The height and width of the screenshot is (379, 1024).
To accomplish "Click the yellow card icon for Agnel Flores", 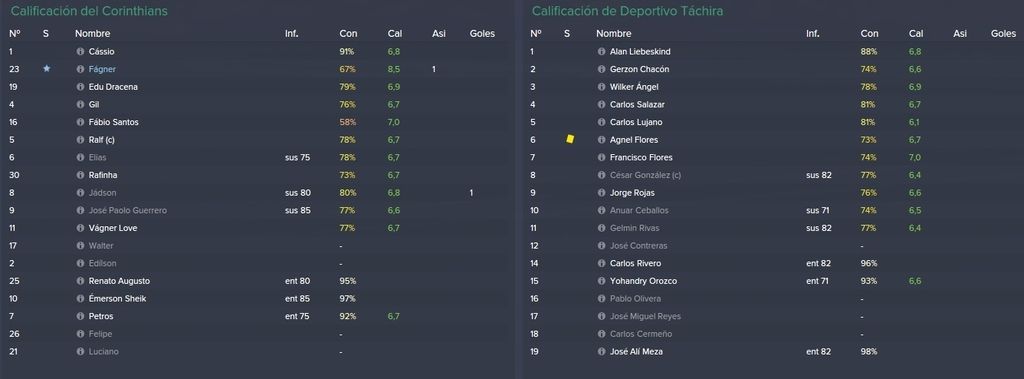I will pyautogui.click(x=570, y=139).
